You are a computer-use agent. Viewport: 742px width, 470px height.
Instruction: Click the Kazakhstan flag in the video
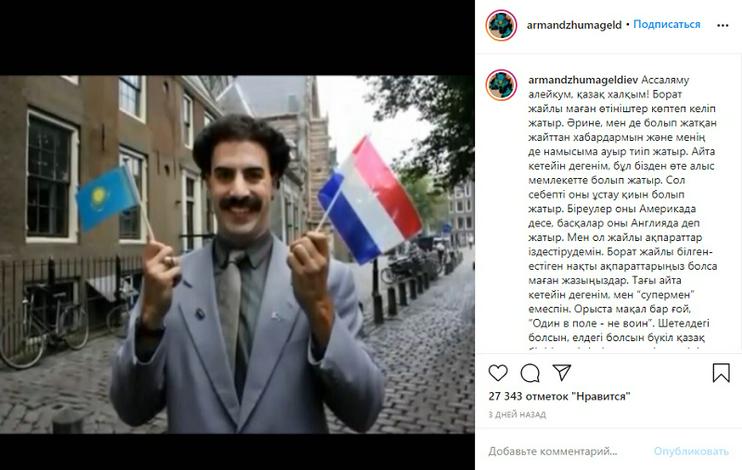tap(108, 197)
